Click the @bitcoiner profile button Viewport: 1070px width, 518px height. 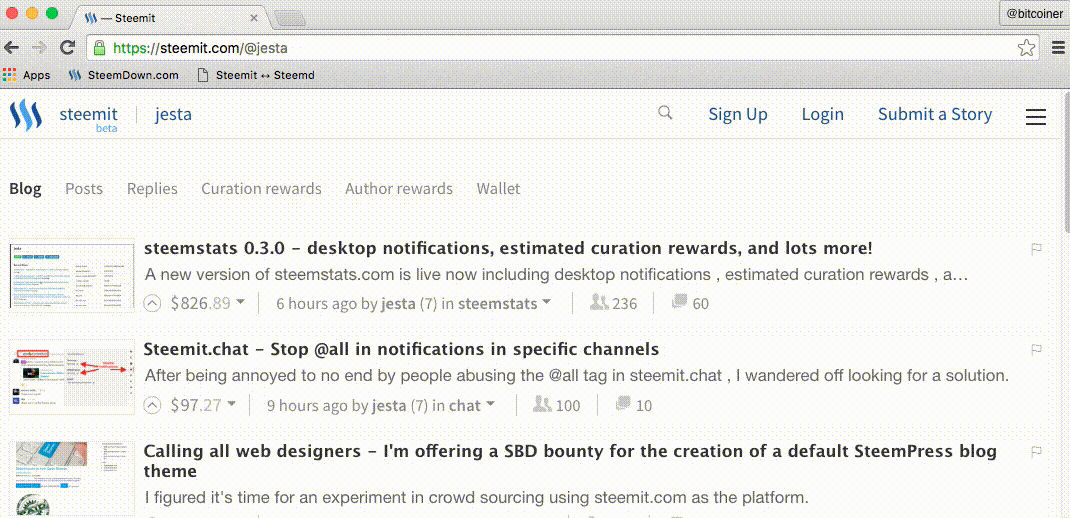coord(1035,14)
